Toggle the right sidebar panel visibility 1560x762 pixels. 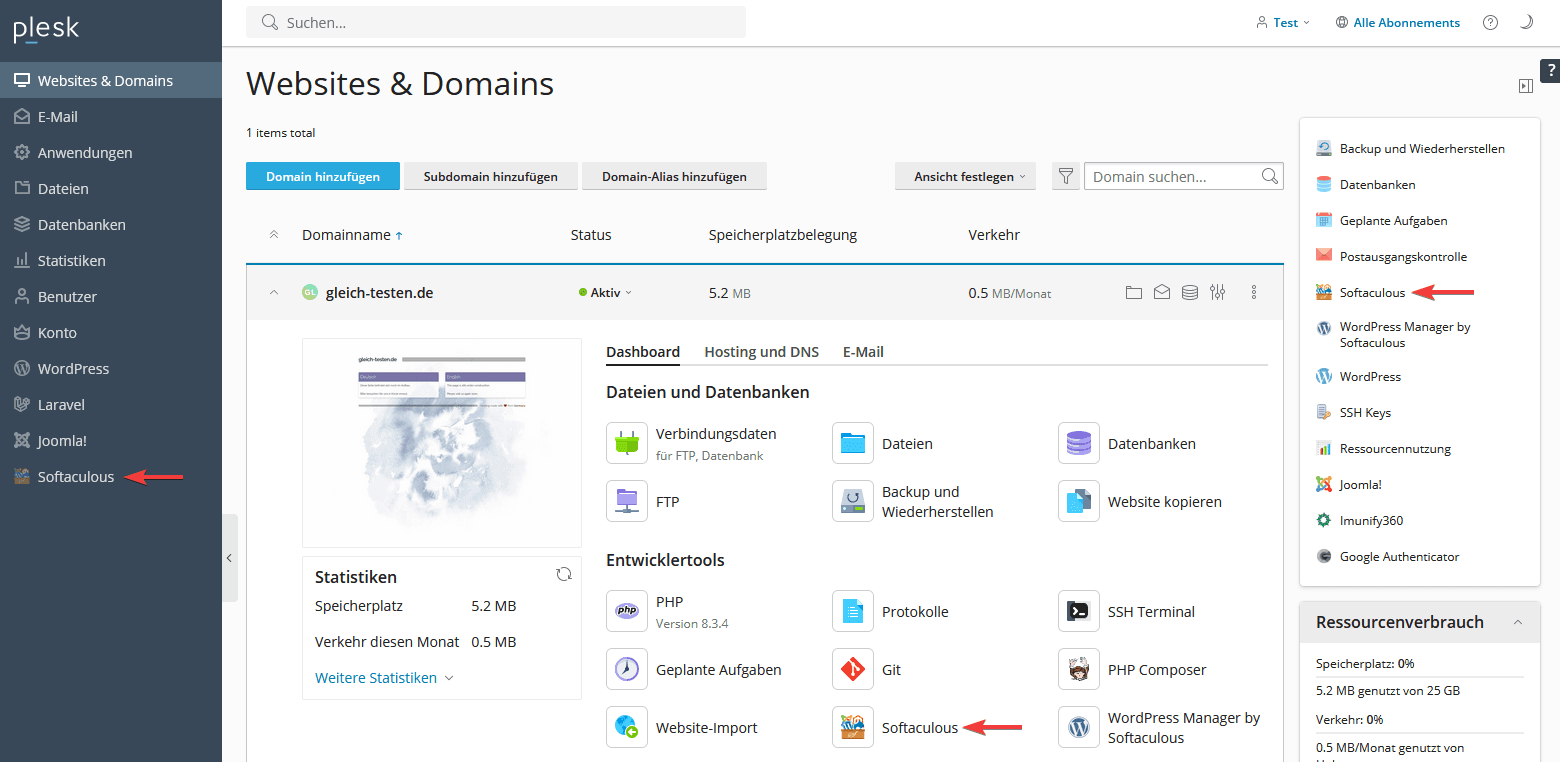point(1525,86)
